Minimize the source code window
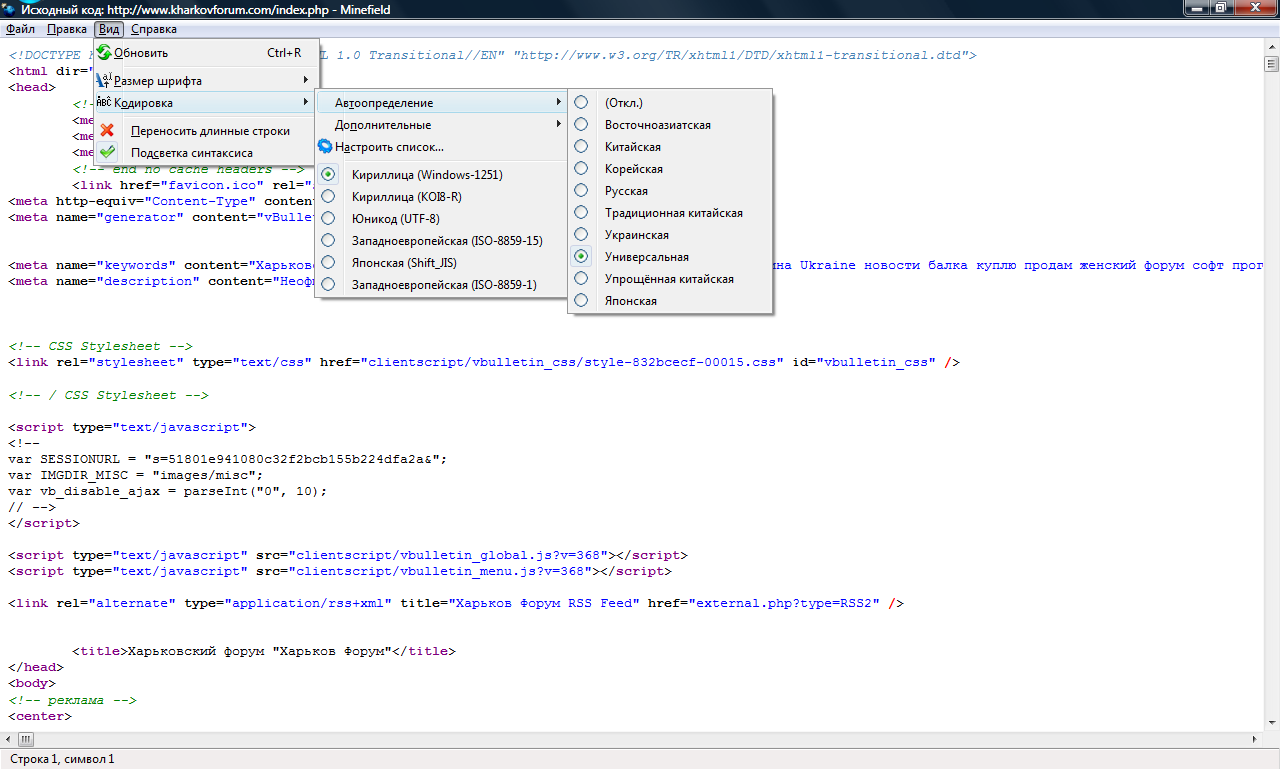The image size is (1280, 770). 1197,8
